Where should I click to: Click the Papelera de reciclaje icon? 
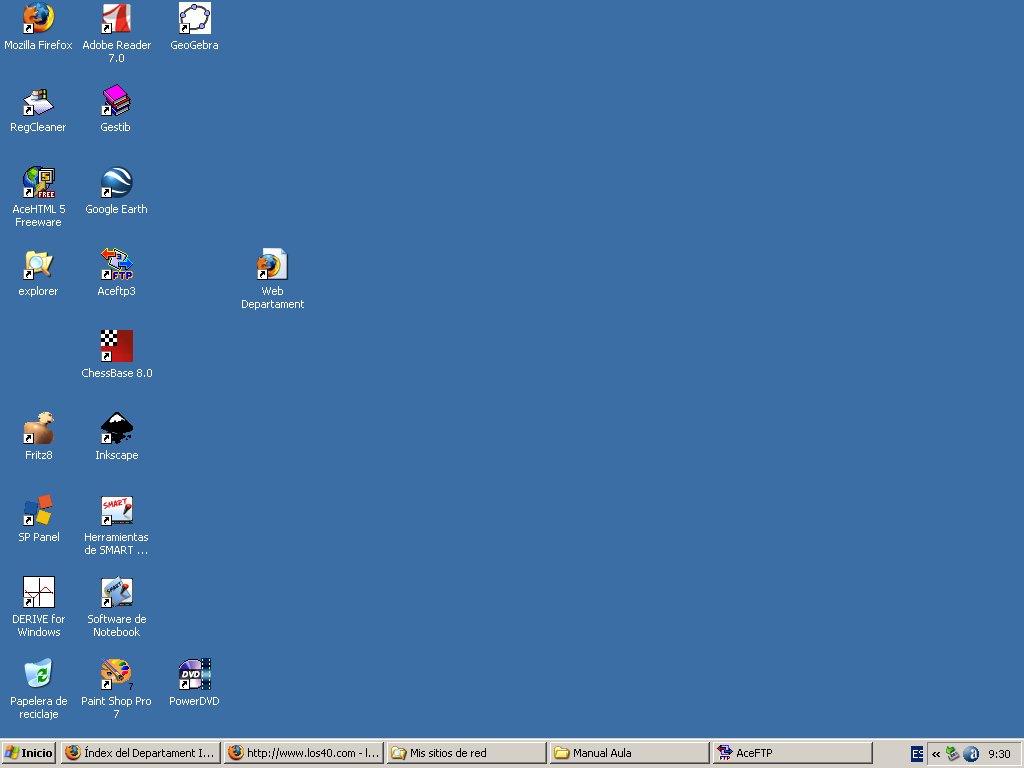(38, 675)
